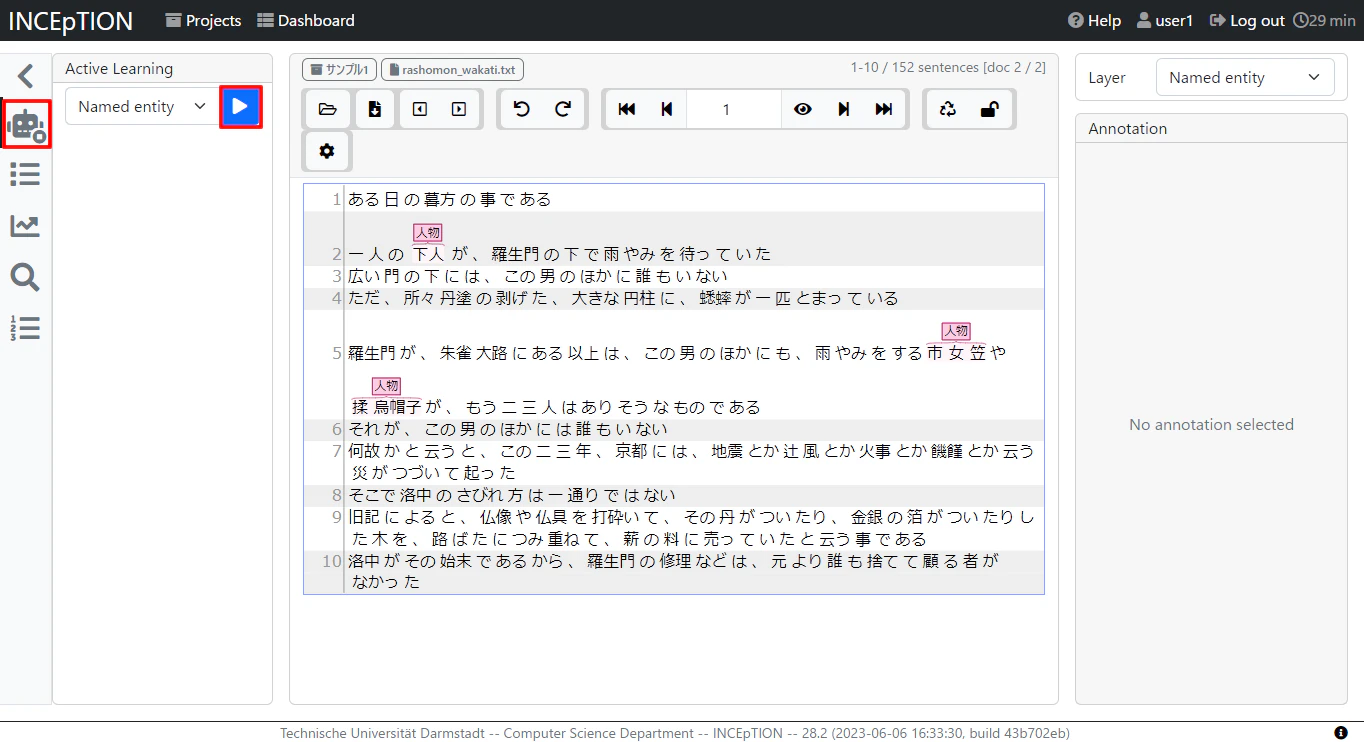Click the word 旧記 in sentence 9
The height and width of the screenshot is (742, 1364).
click(364, 518)
